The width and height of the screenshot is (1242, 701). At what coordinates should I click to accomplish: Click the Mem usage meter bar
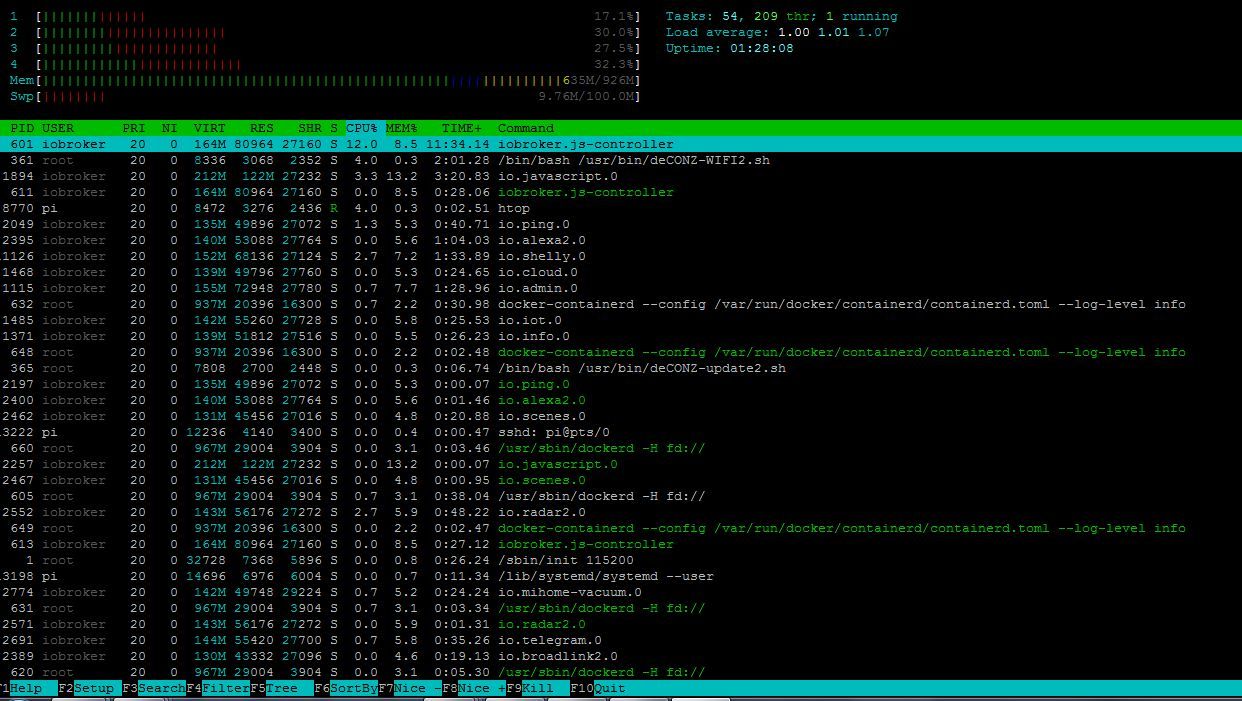(324, 80)
